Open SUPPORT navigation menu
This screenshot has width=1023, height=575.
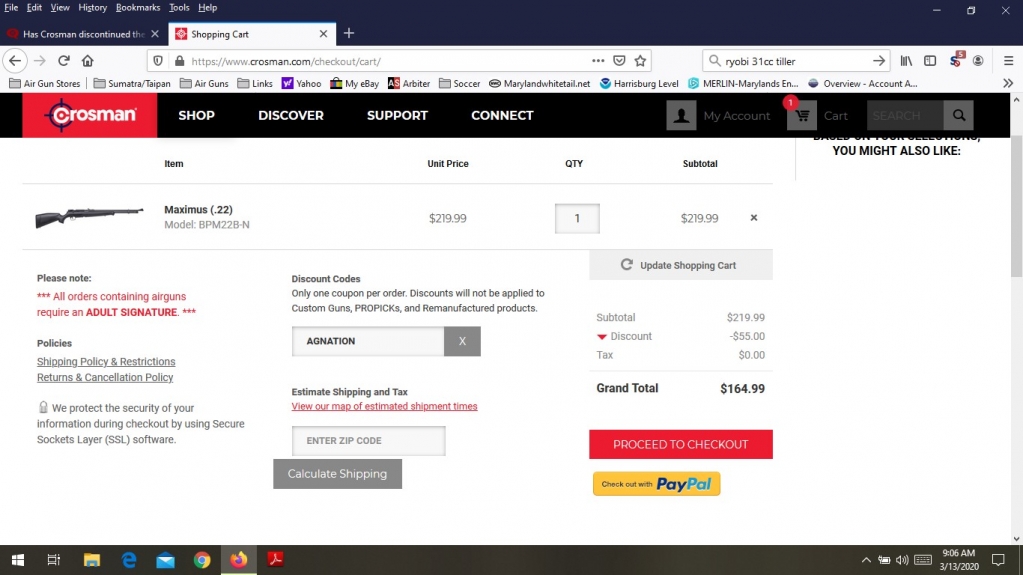pos(397,116)
